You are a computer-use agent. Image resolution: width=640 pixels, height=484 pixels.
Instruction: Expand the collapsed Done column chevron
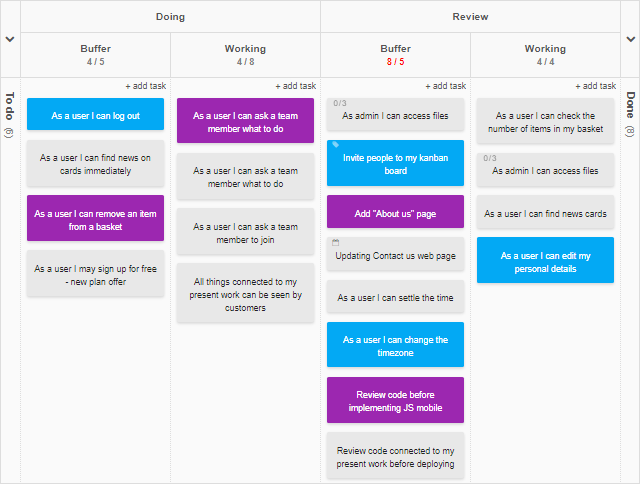pyautogui.click(x=631, y=39)
